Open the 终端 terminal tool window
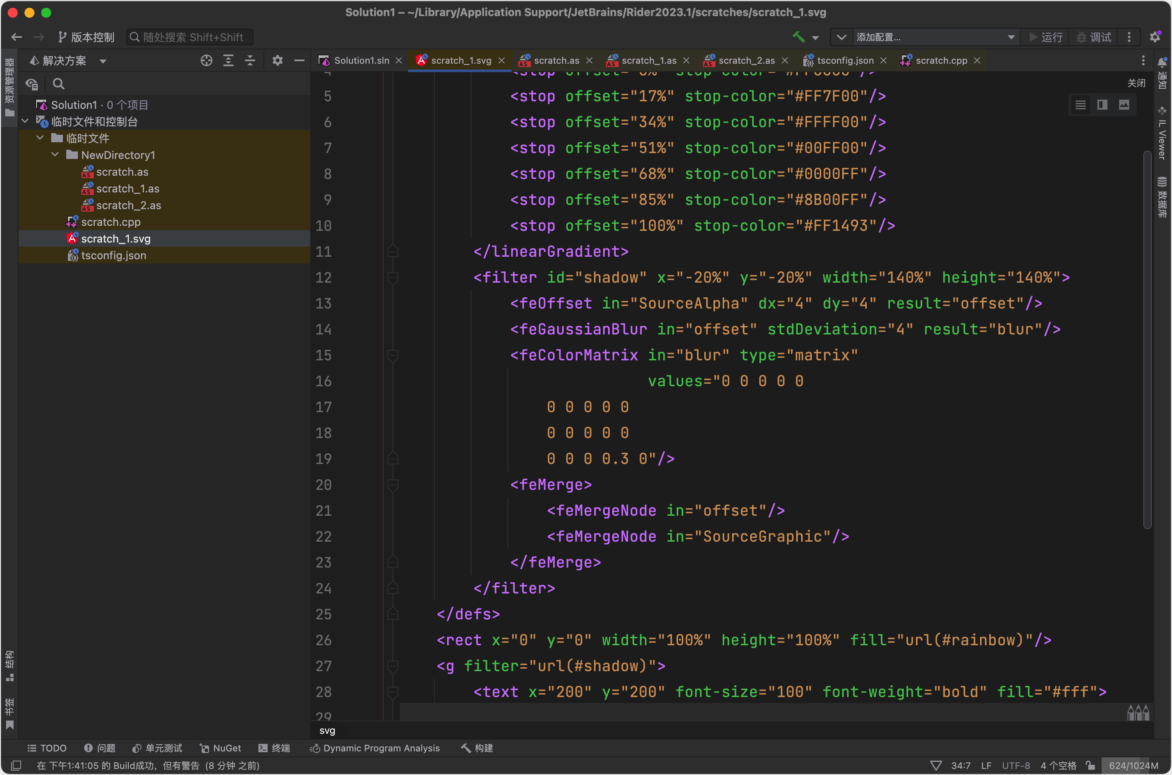Viewport: 1172px width, 775px height. tap(274, 748)
